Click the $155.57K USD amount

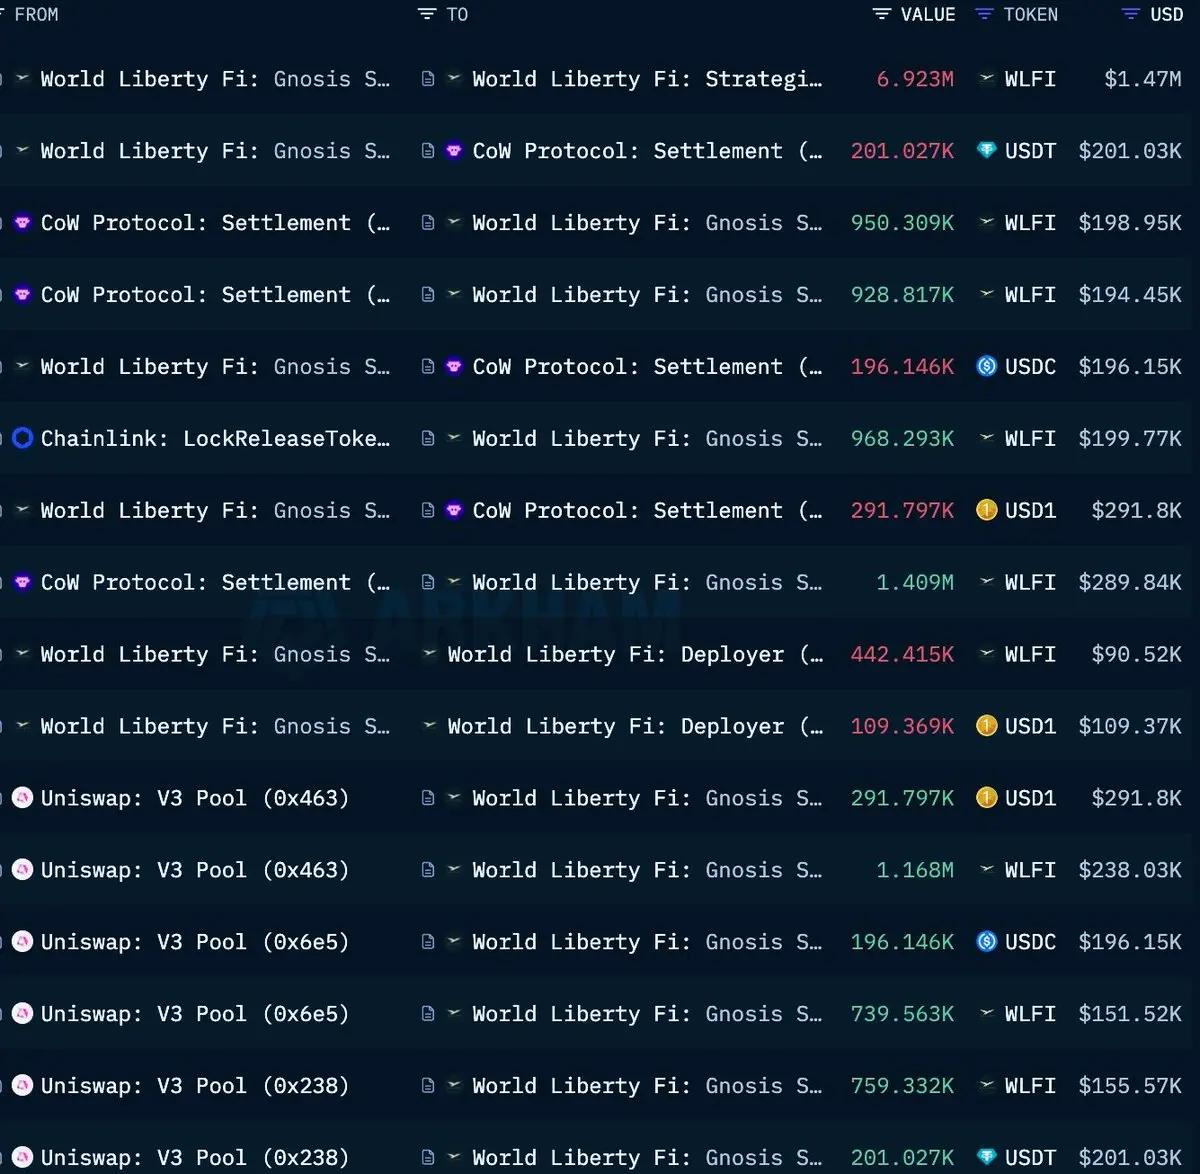(1130, 1086)
